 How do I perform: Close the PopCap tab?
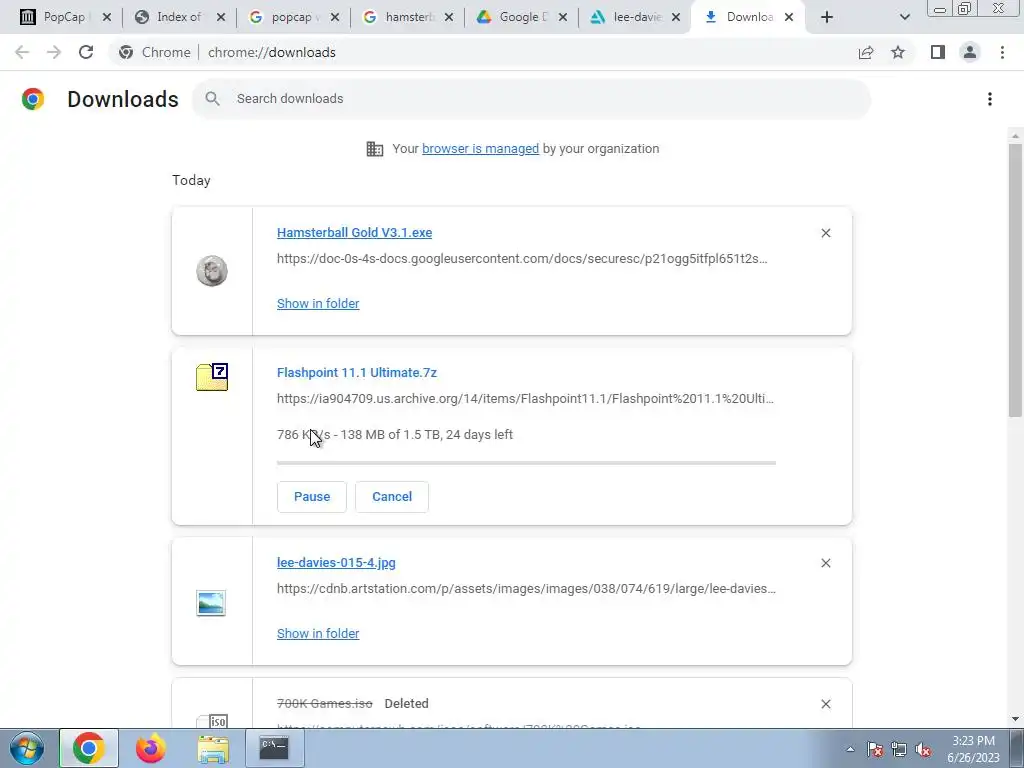[107, 17]
